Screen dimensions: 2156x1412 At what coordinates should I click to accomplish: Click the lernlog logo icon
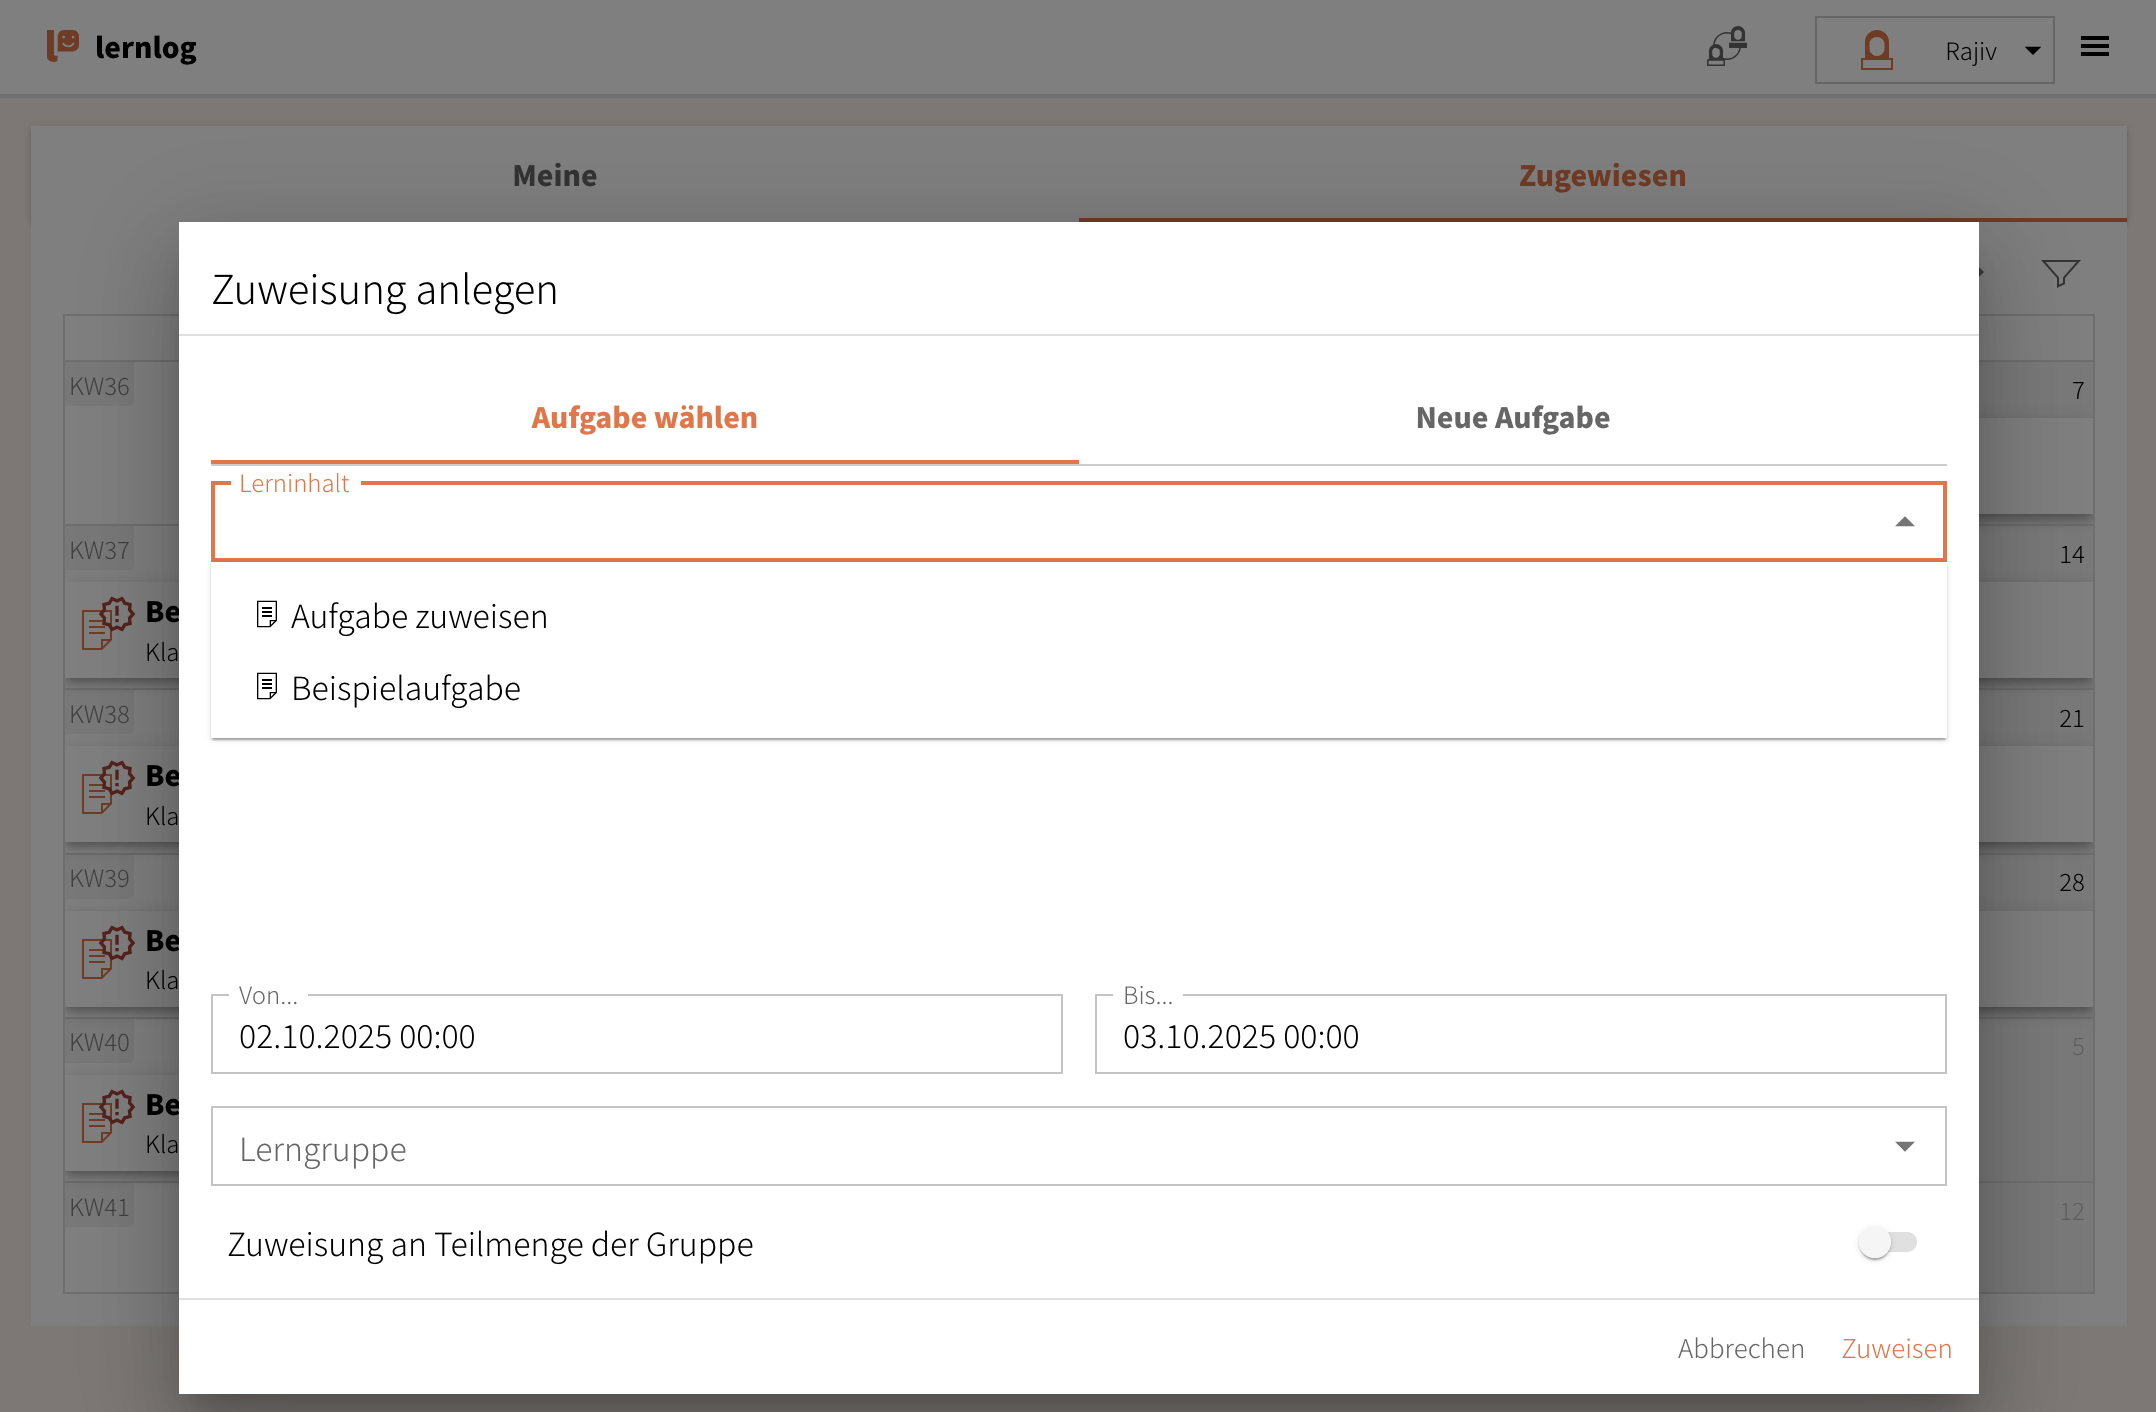click(63, 45)
